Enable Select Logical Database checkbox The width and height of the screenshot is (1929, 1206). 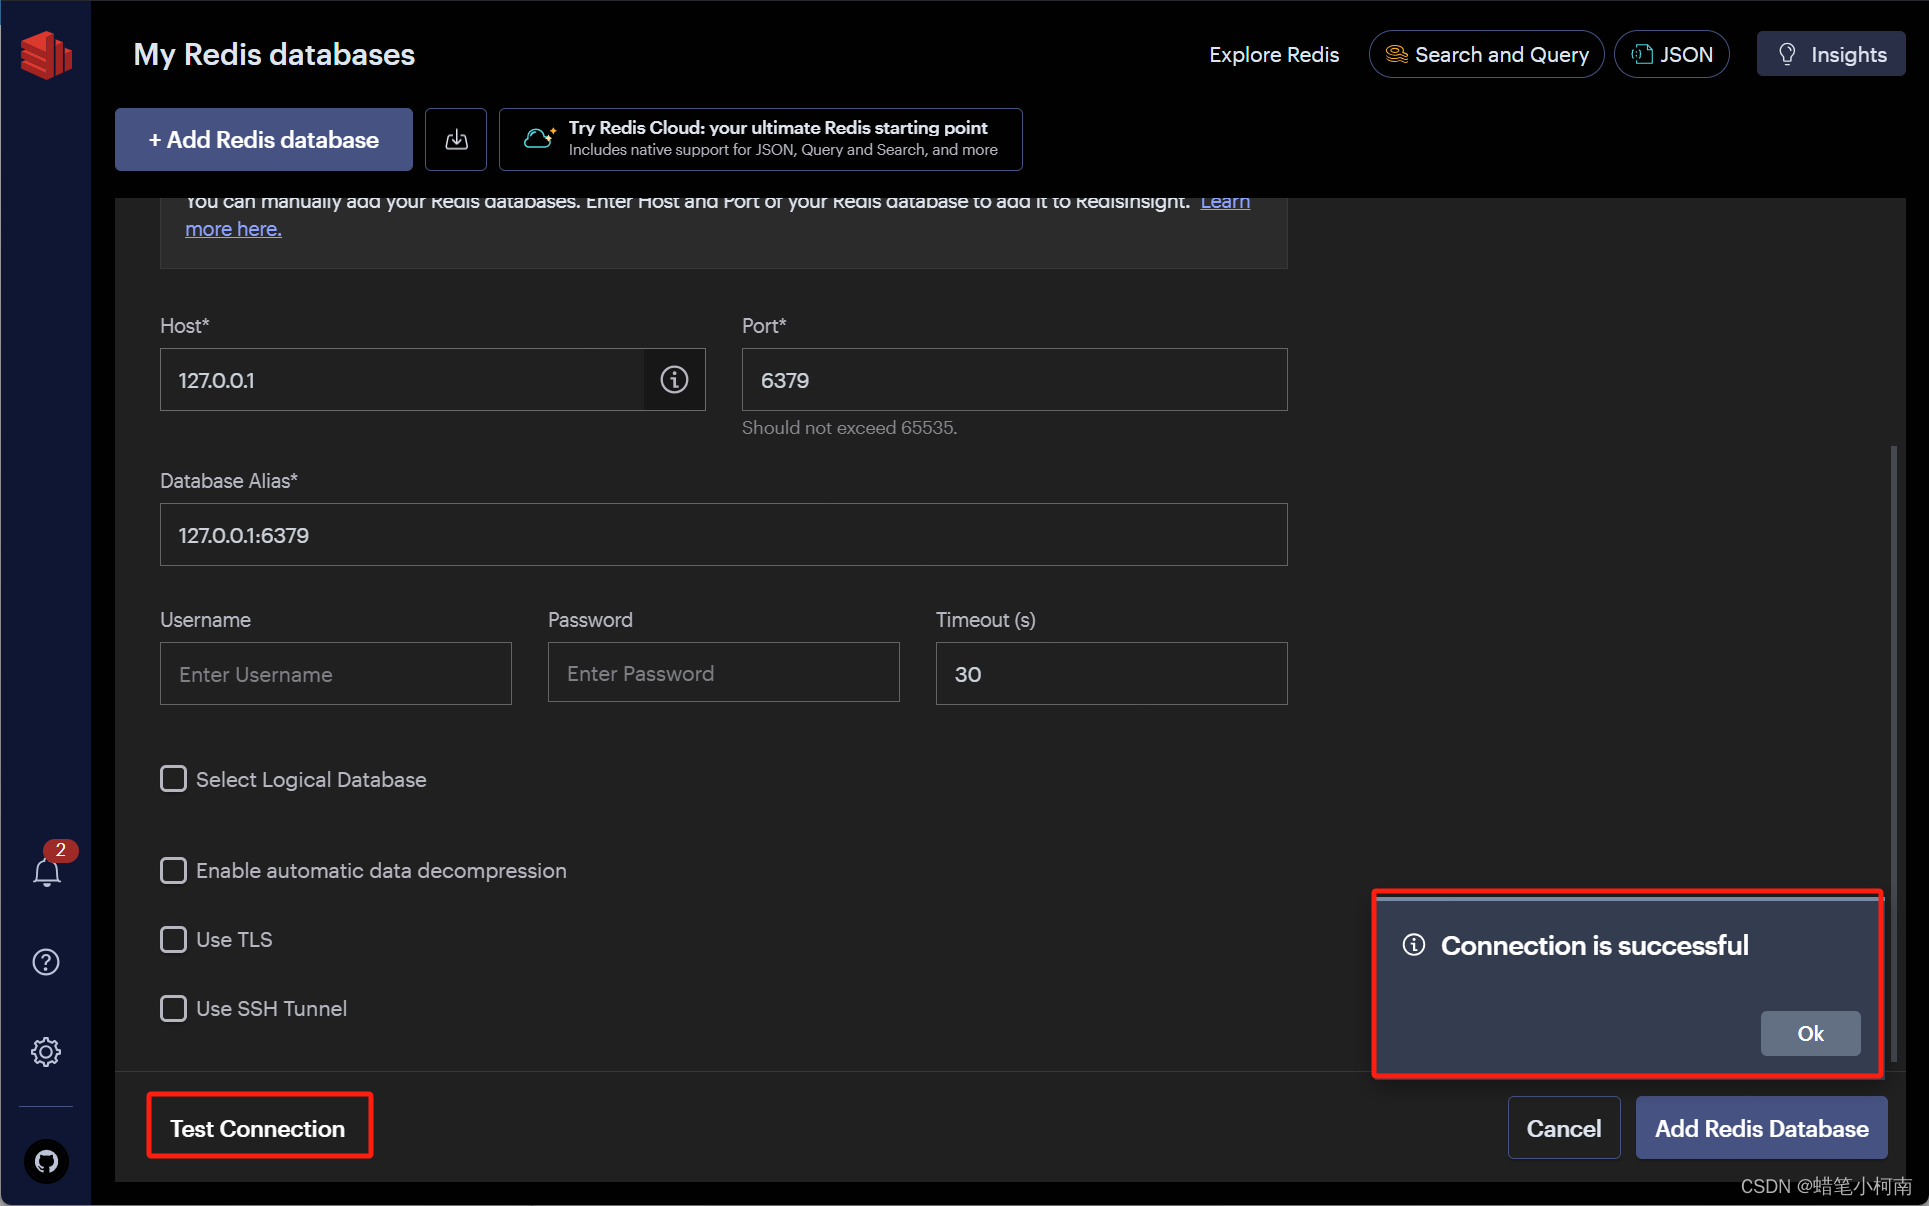(x=173, y=779)
